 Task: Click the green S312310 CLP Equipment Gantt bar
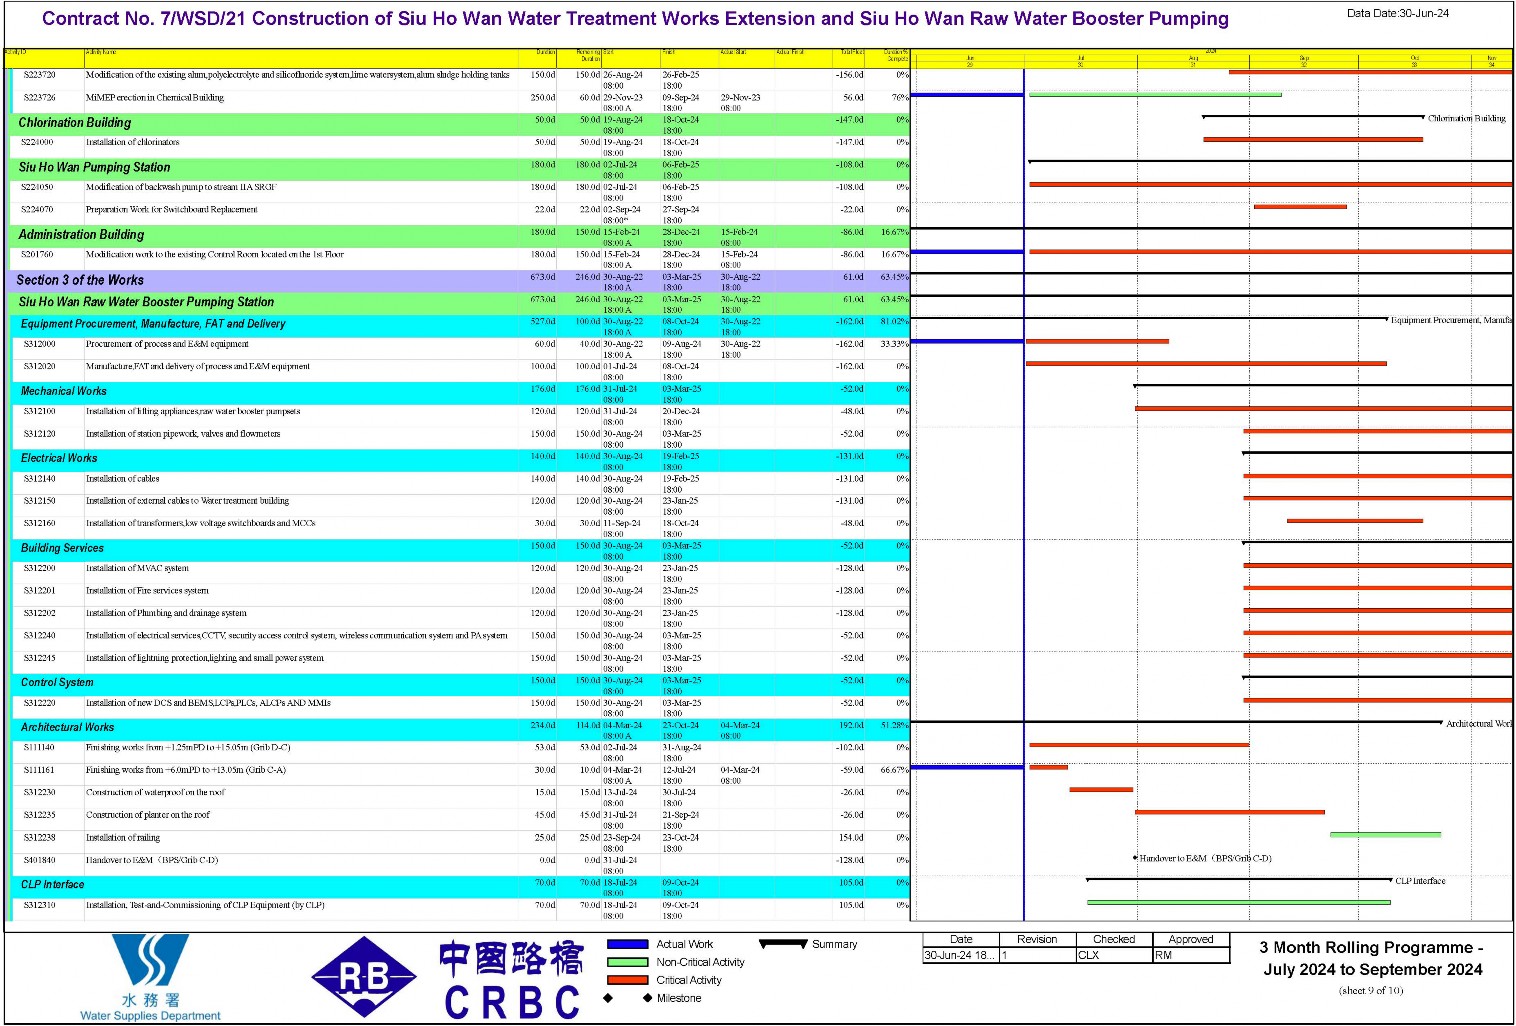coord(1238,902)
